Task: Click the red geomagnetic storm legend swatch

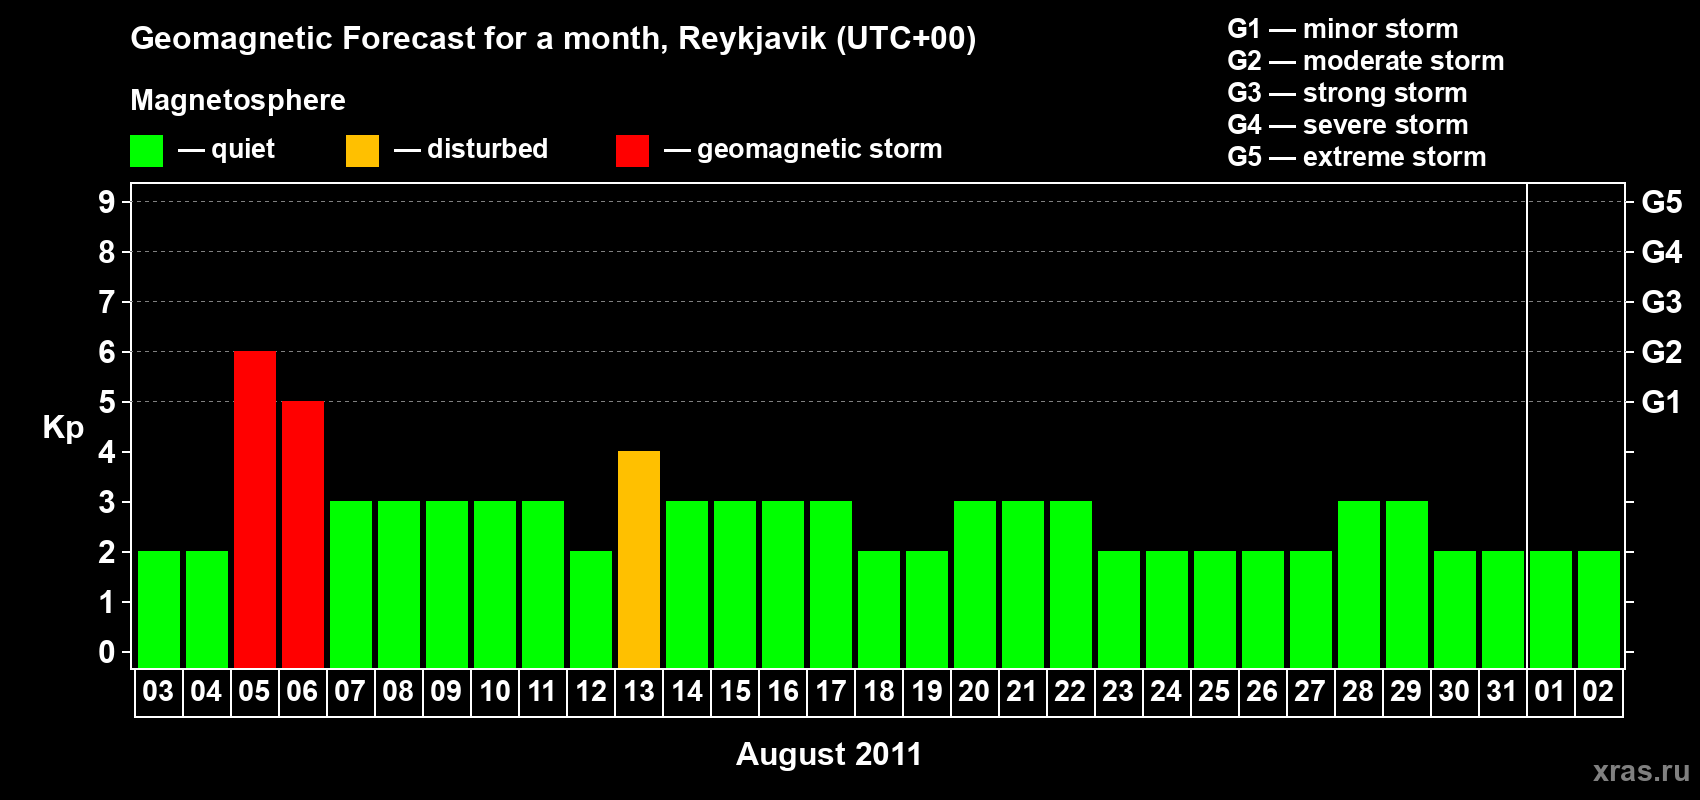Action: coord(633,151)
